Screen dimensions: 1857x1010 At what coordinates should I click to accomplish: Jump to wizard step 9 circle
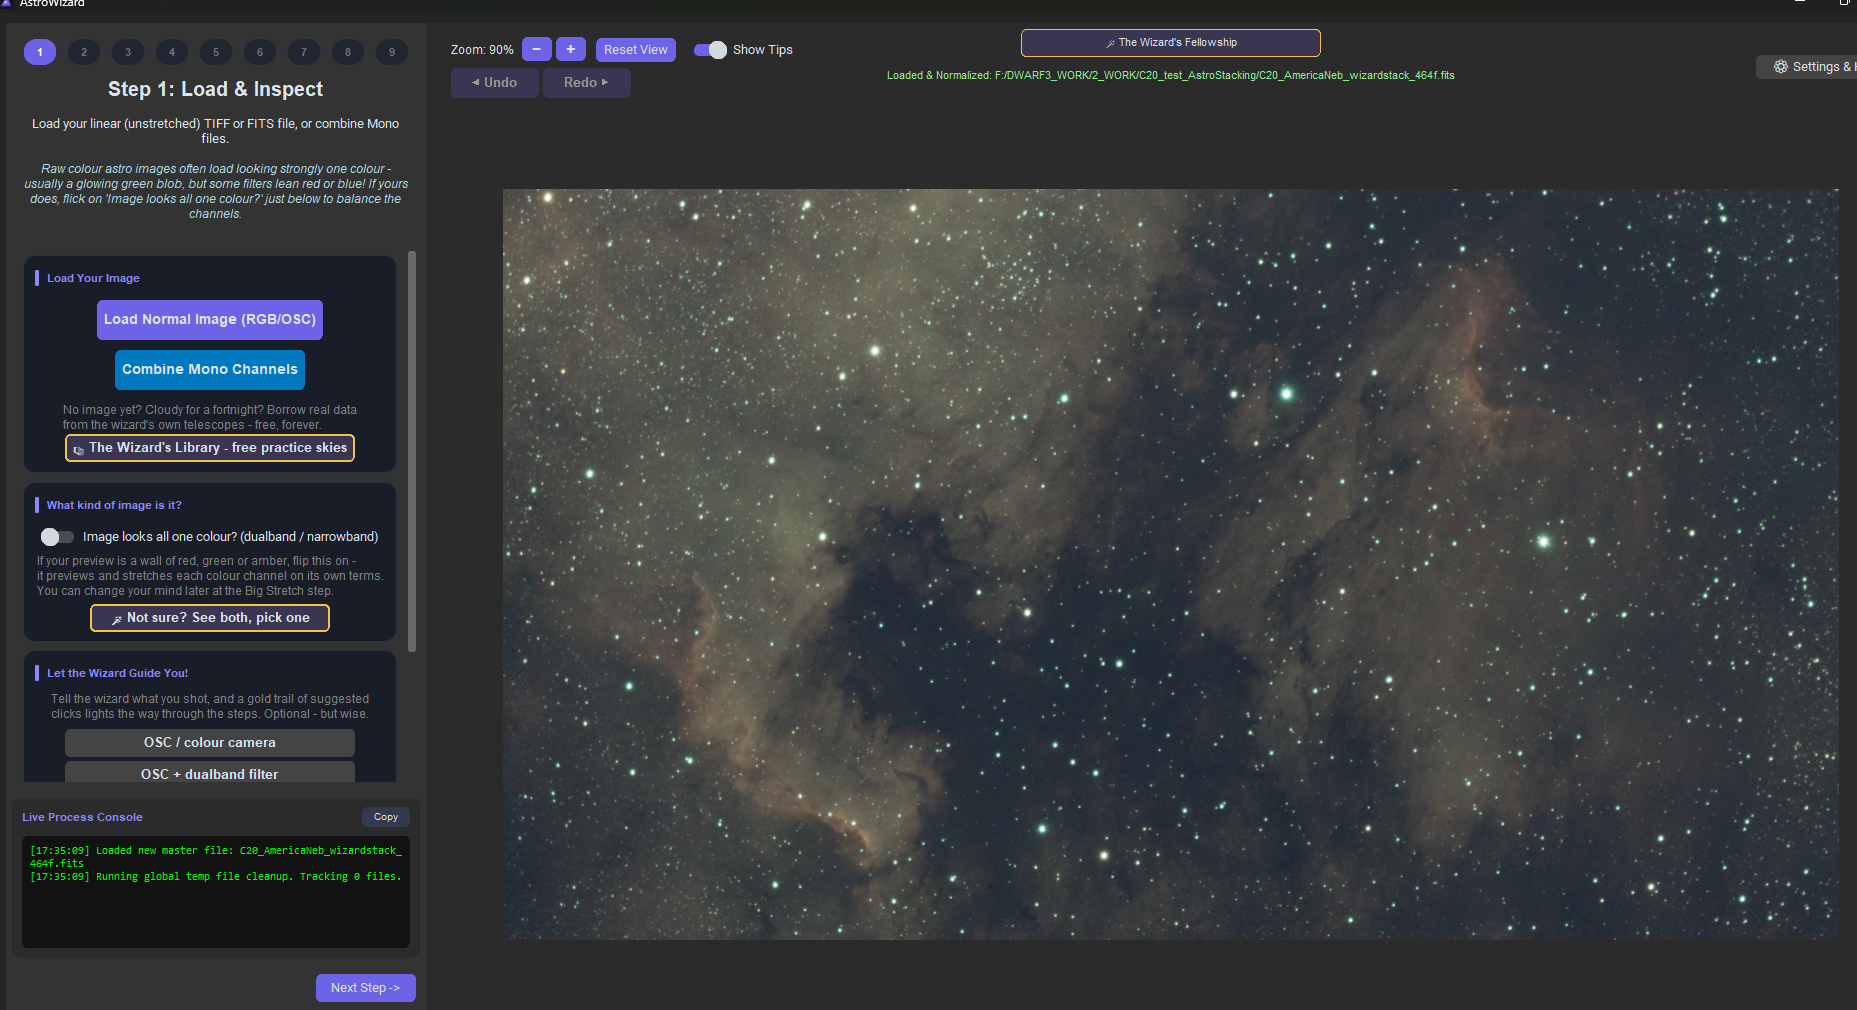pos(392,52)
